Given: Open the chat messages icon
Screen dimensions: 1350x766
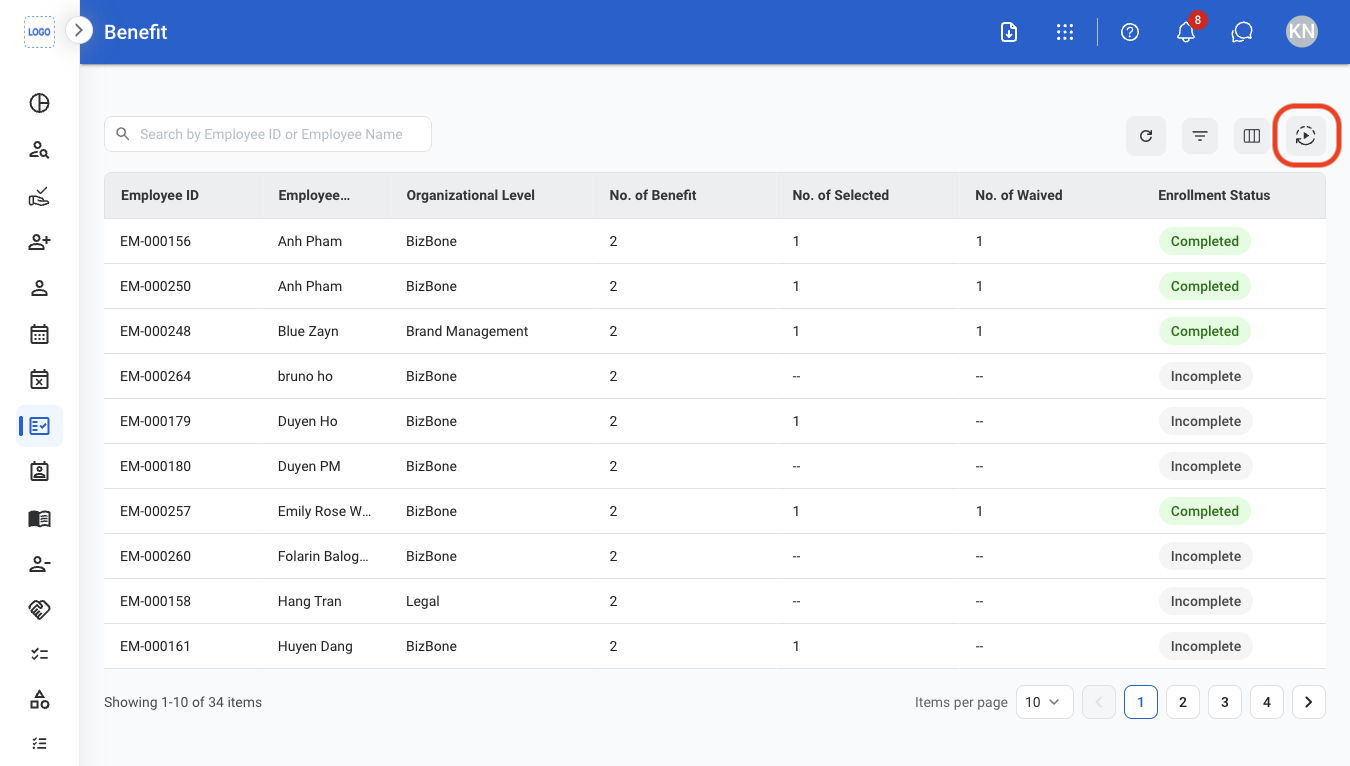Looking at the screenshot, I should click(x=1242, y=32).
